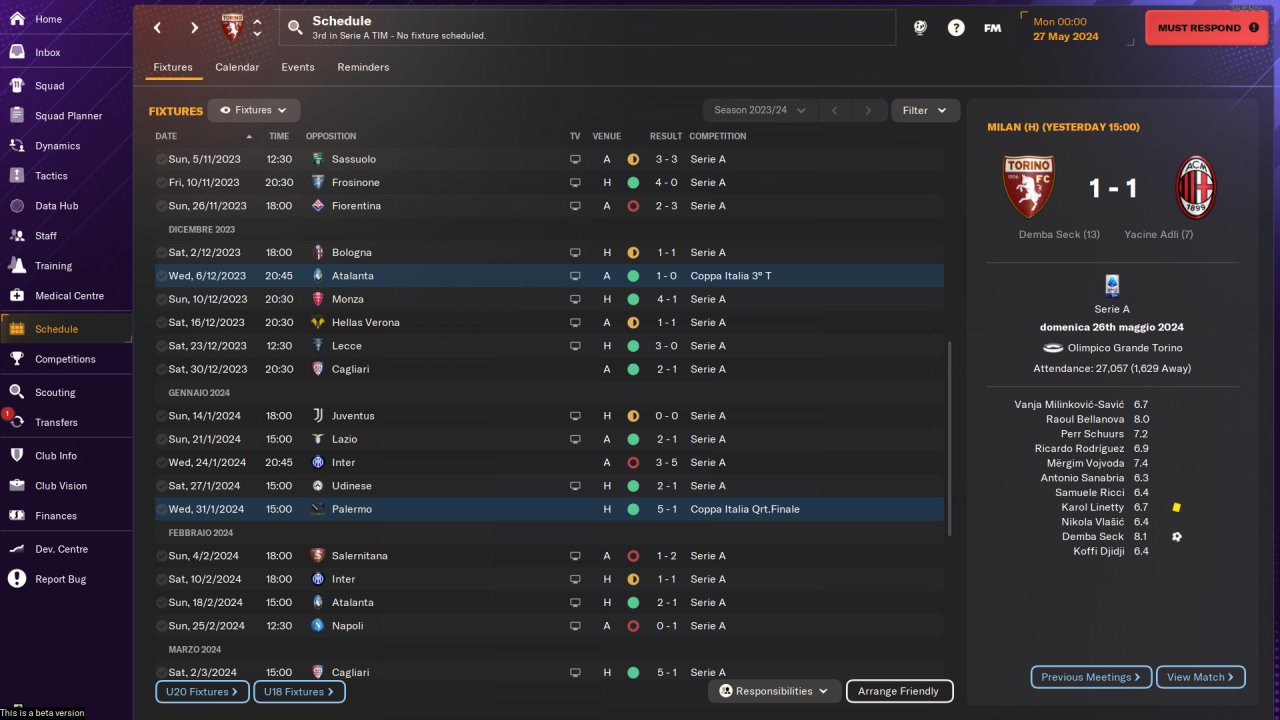
Task: Click the Torino badge in the top bar
Action: (x=232, y=28)
